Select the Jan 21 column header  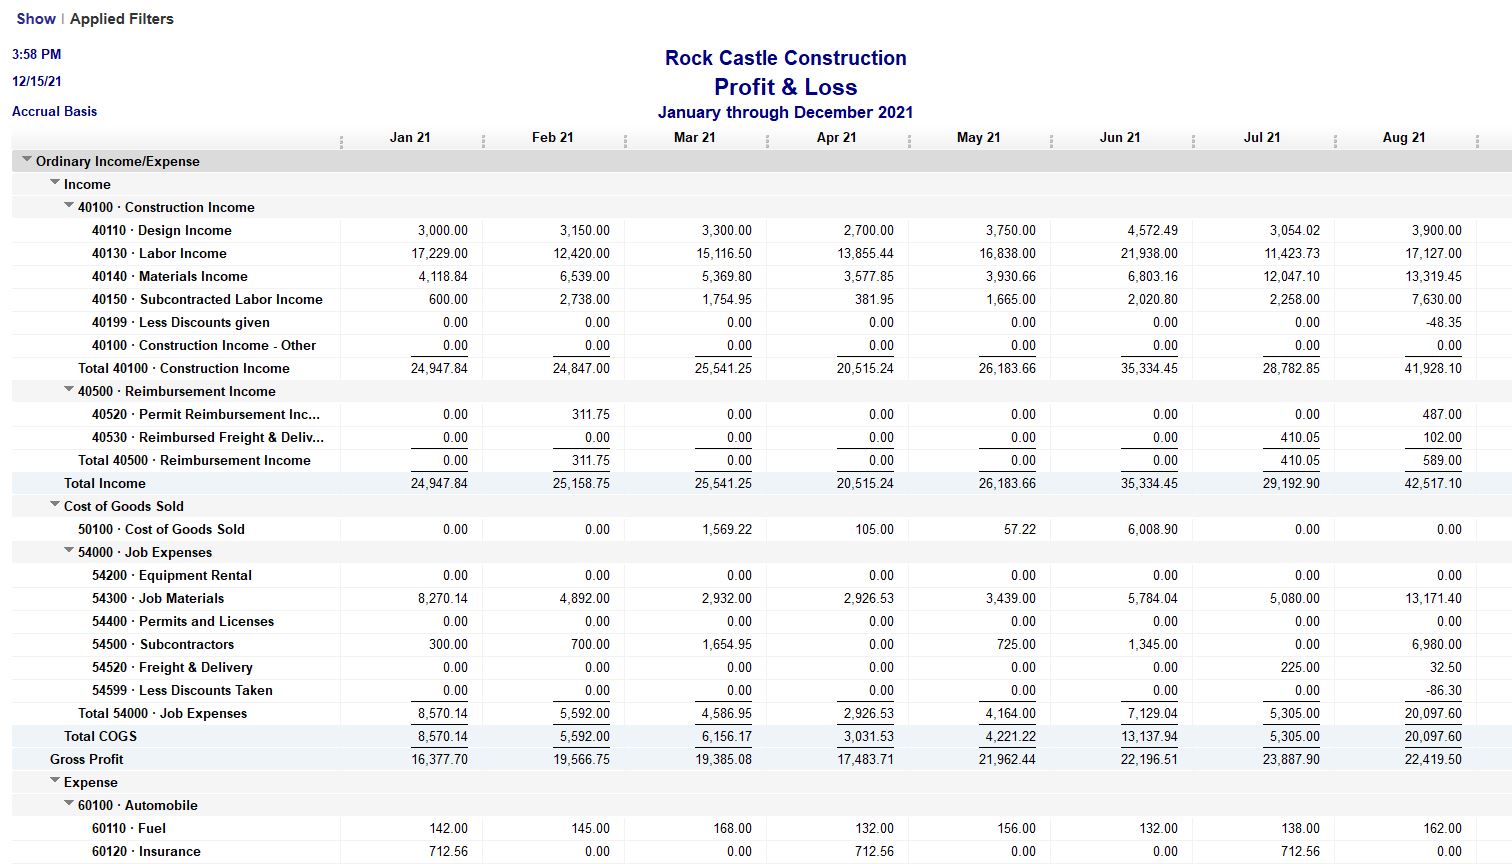pyautogui.click(x=410, y=137)
